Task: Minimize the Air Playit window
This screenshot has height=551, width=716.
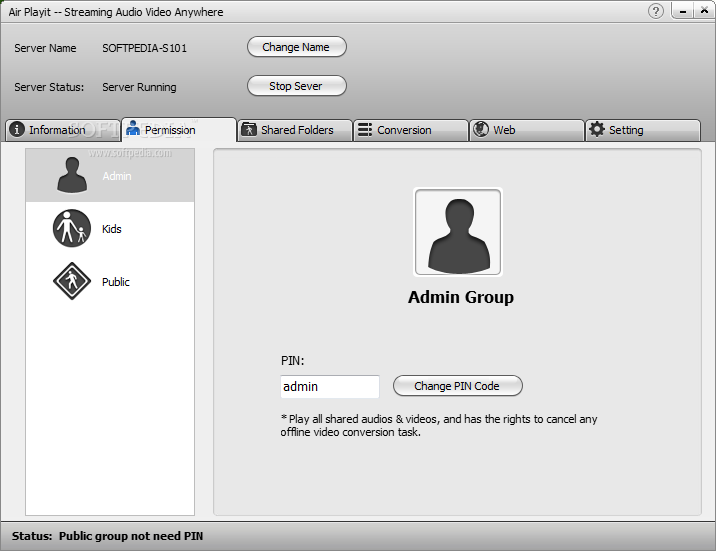Action: pyautogui.click(x=683, y=11)
